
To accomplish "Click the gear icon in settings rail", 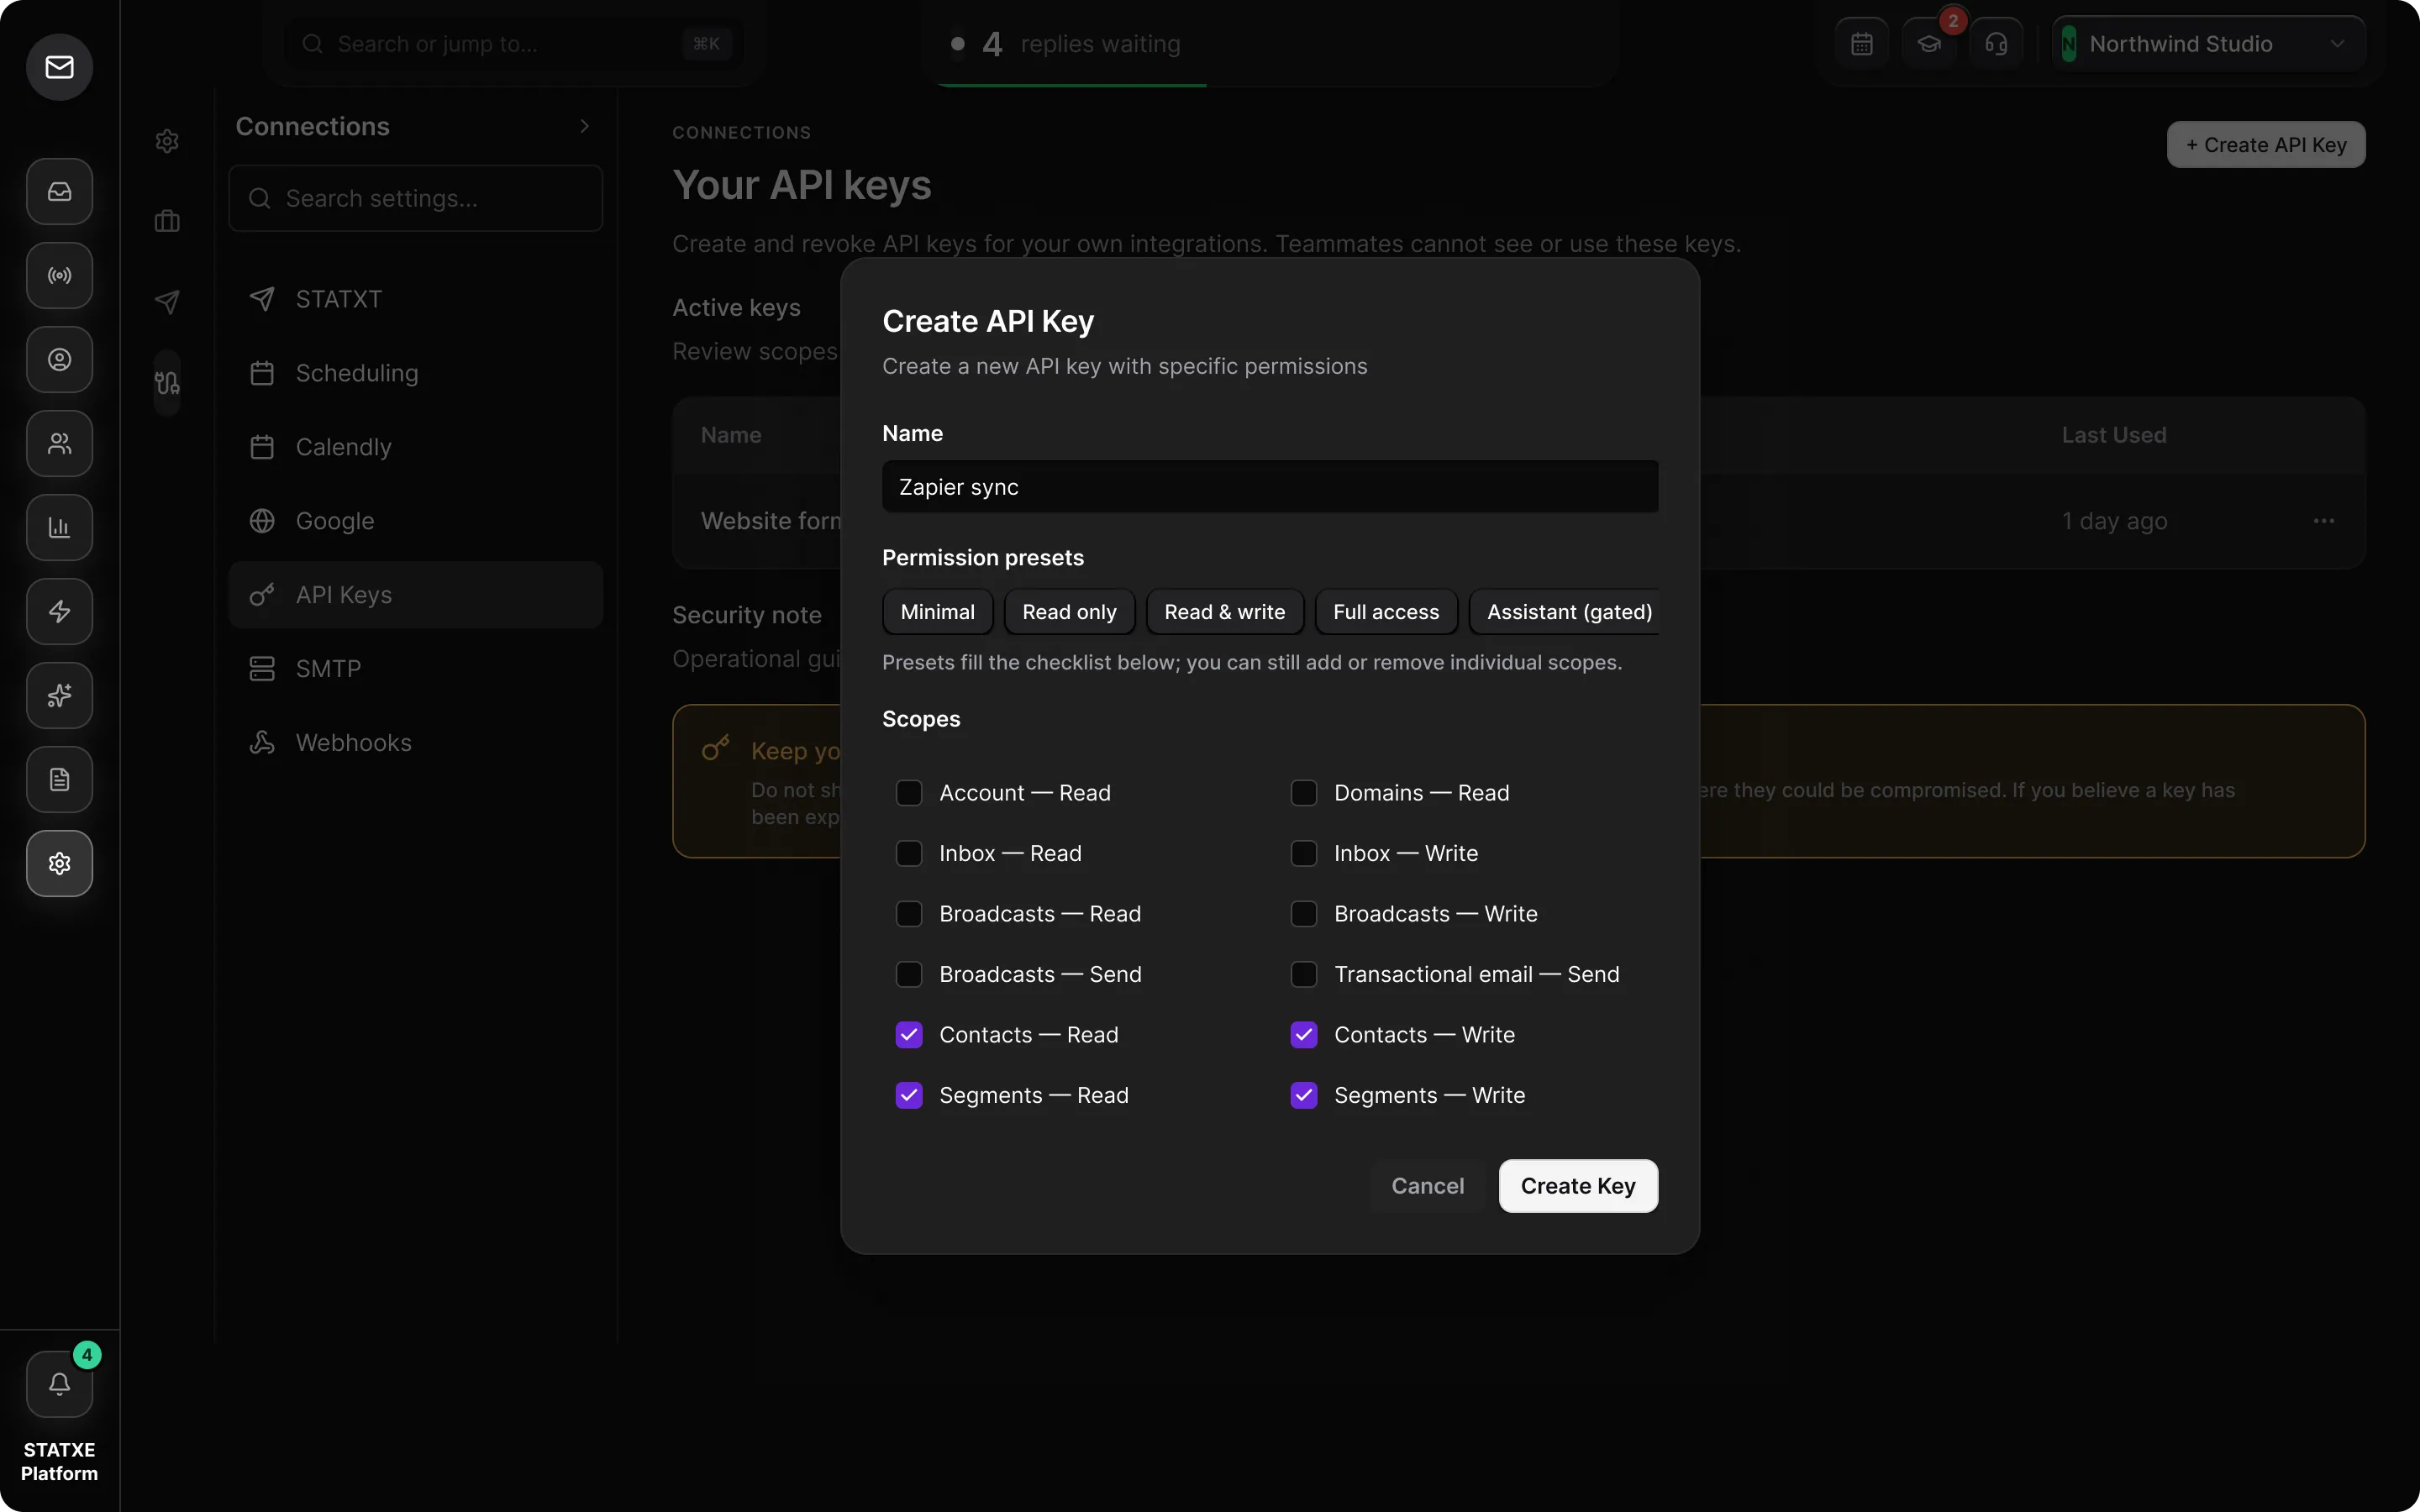I will point(167,141).
